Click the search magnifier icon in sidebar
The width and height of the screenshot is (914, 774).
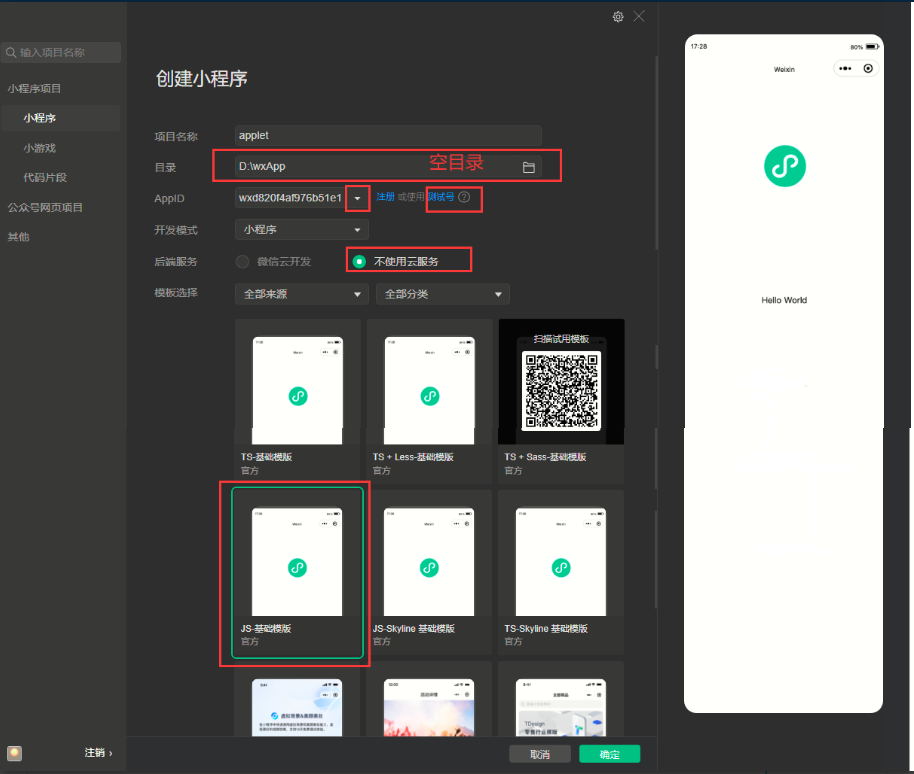coord(11,53)
